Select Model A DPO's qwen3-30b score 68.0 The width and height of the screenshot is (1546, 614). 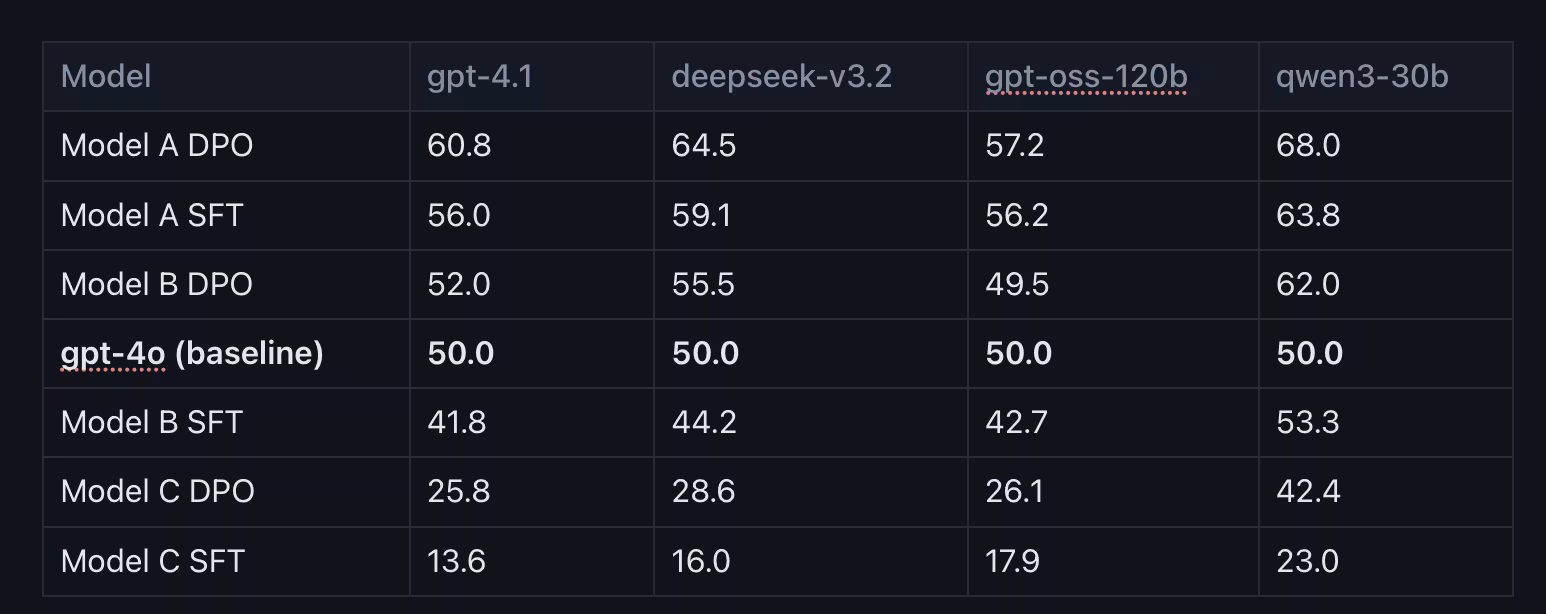[1308, 146]
